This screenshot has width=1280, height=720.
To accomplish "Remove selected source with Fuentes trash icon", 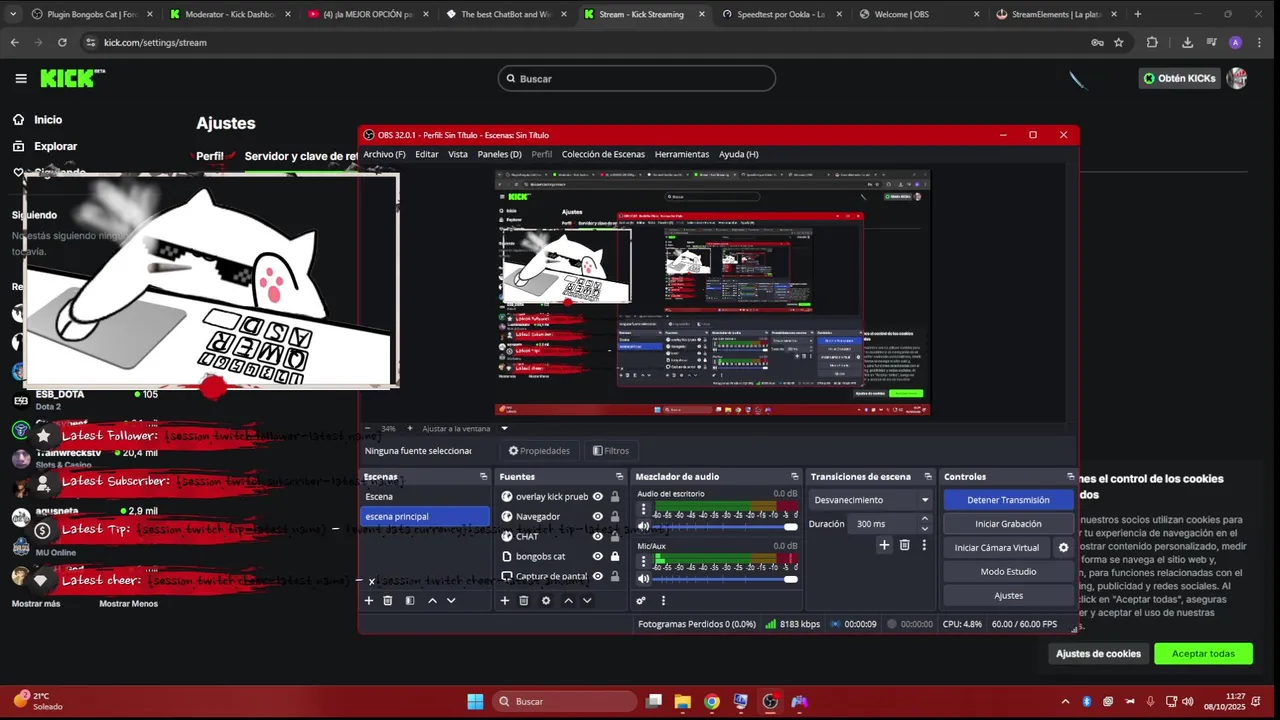I will pos(524,600).
